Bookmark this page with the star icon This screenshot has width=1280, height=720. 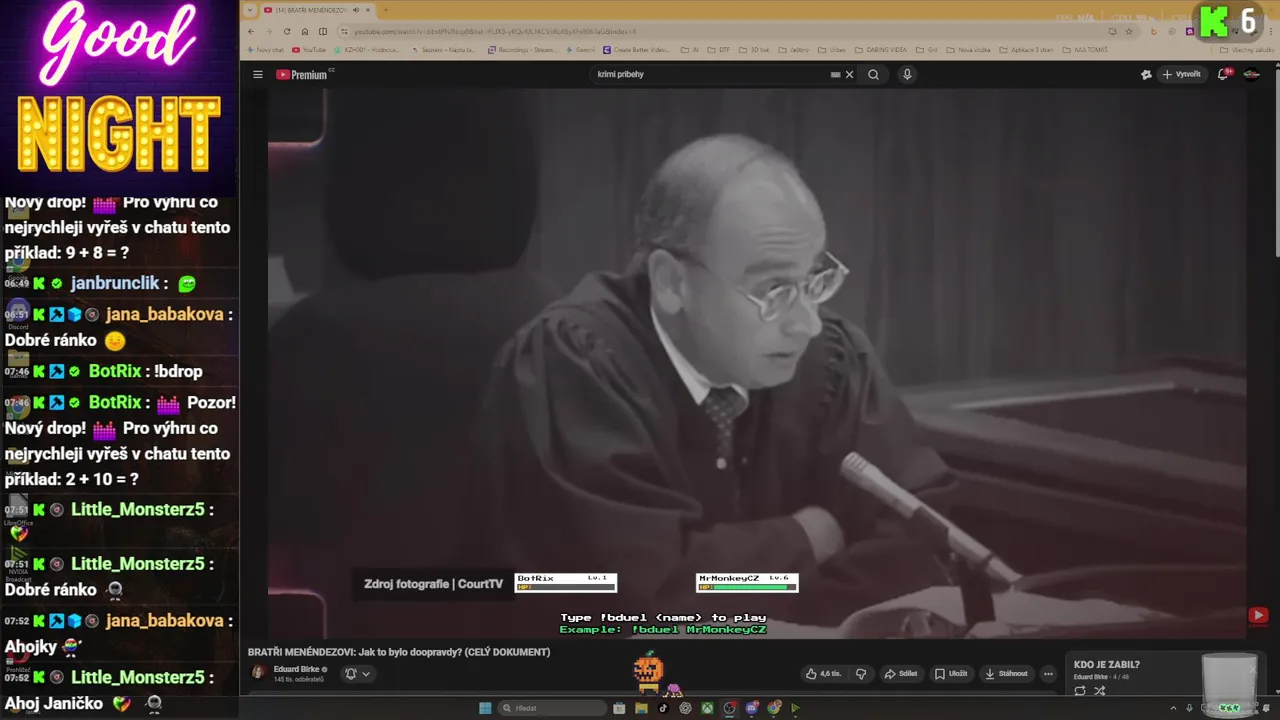click(x=1129, y=31)
